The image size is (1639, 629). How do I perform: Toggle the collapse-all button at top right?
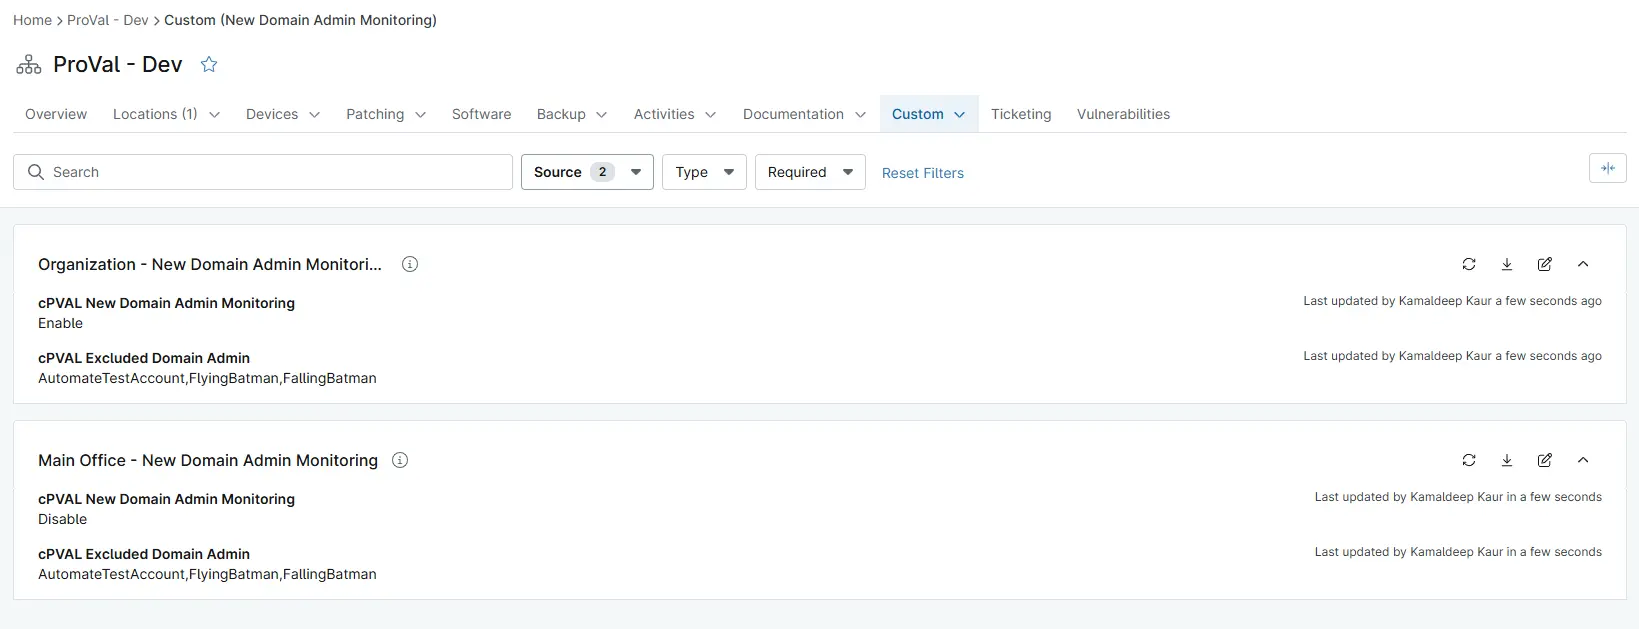point(1607,168)
